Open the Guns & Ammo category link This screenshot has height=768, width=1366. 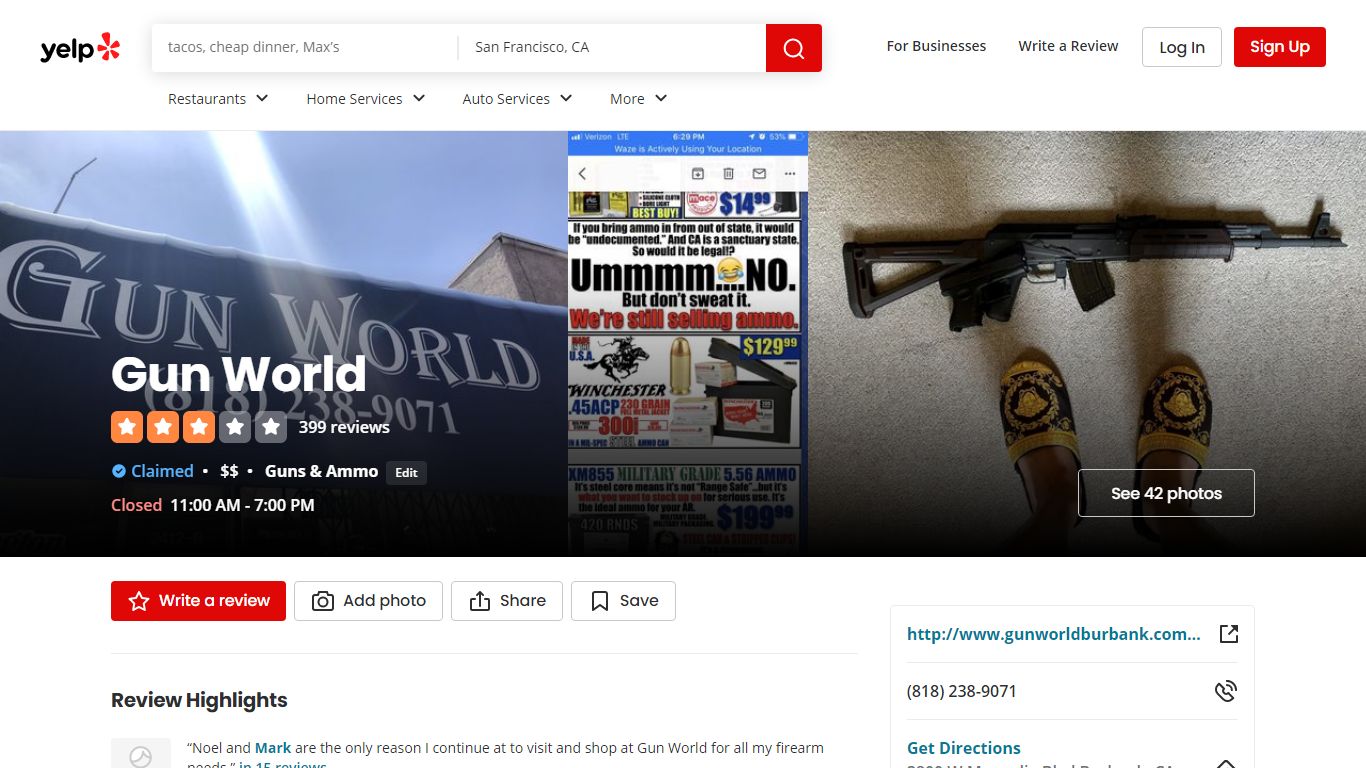click(x=321, y=471)
